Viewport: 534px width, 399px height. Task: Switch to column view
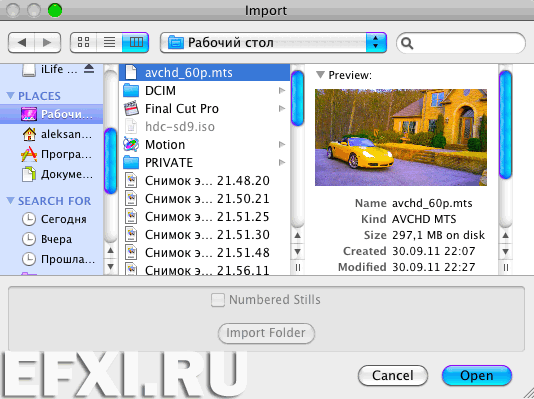pos(136,43)
